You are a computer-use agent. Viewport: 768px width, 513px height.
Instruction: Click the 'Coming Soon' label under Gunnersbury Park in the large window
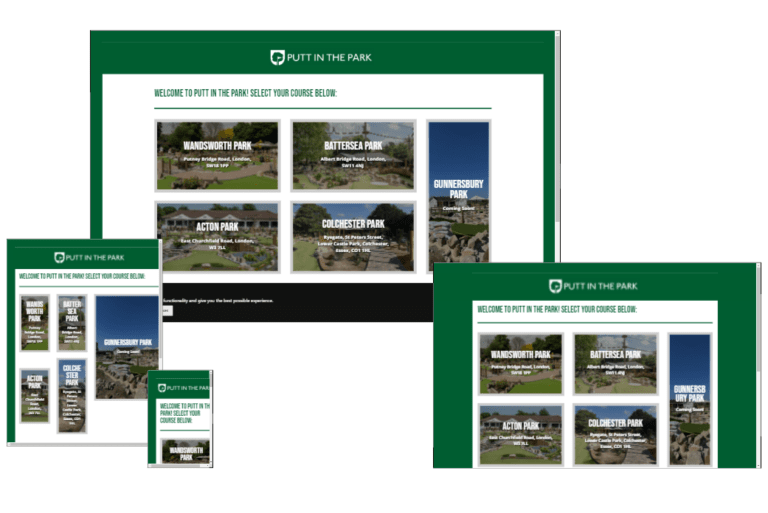coord(458,208)
